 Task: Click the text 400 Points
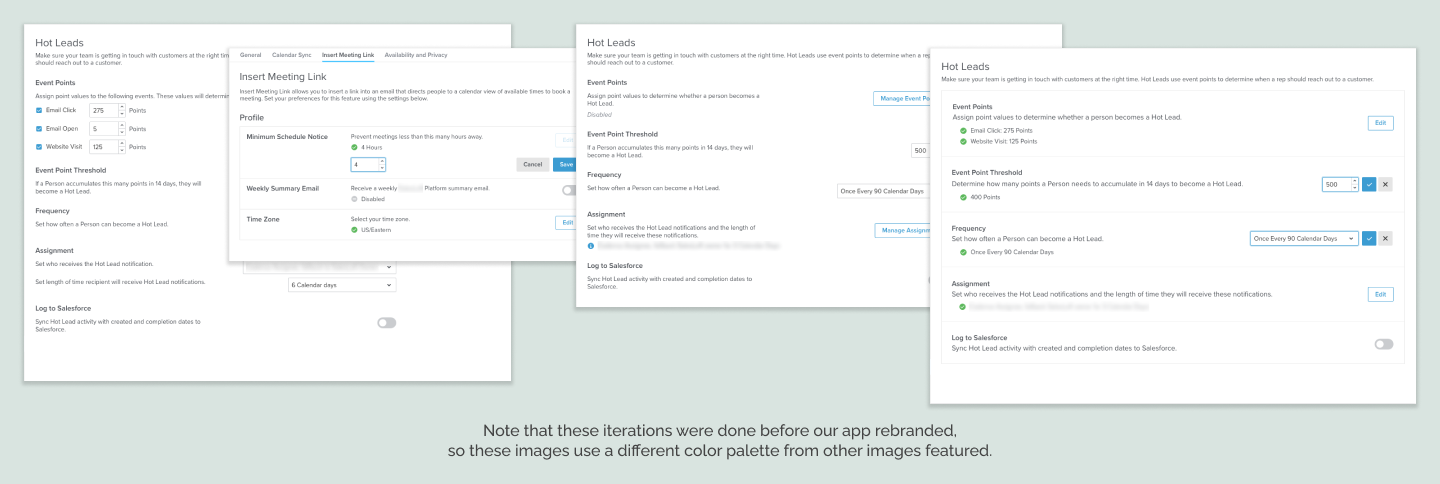point(985,197)
